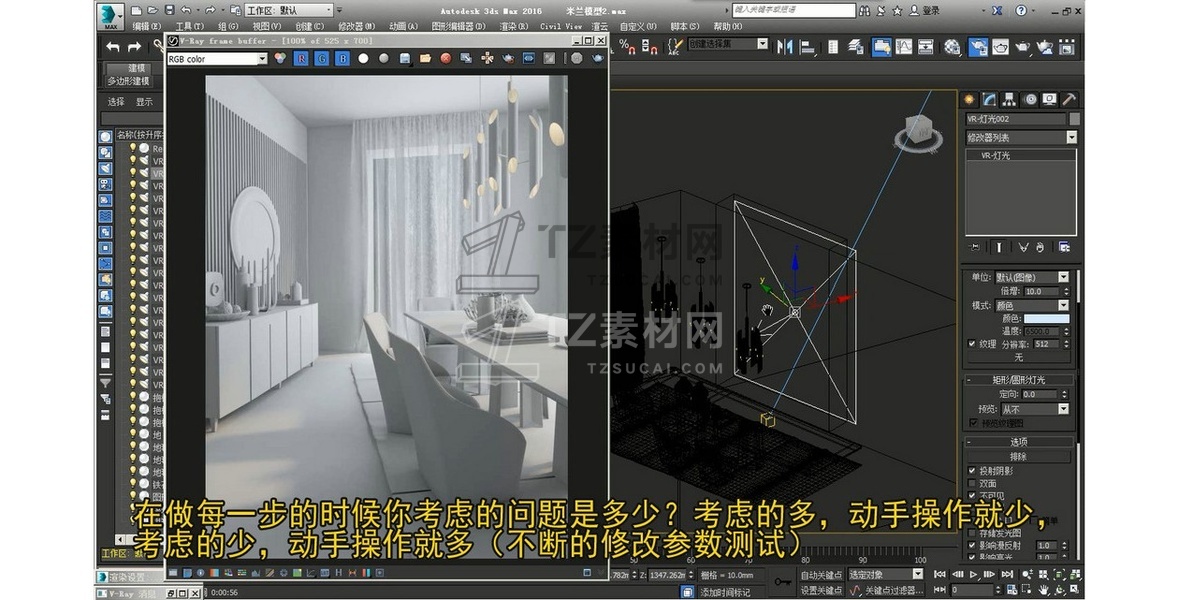1179x600 pixels.
Task: Click the 倍增 multiplier value field
Action: (1041, 291)
